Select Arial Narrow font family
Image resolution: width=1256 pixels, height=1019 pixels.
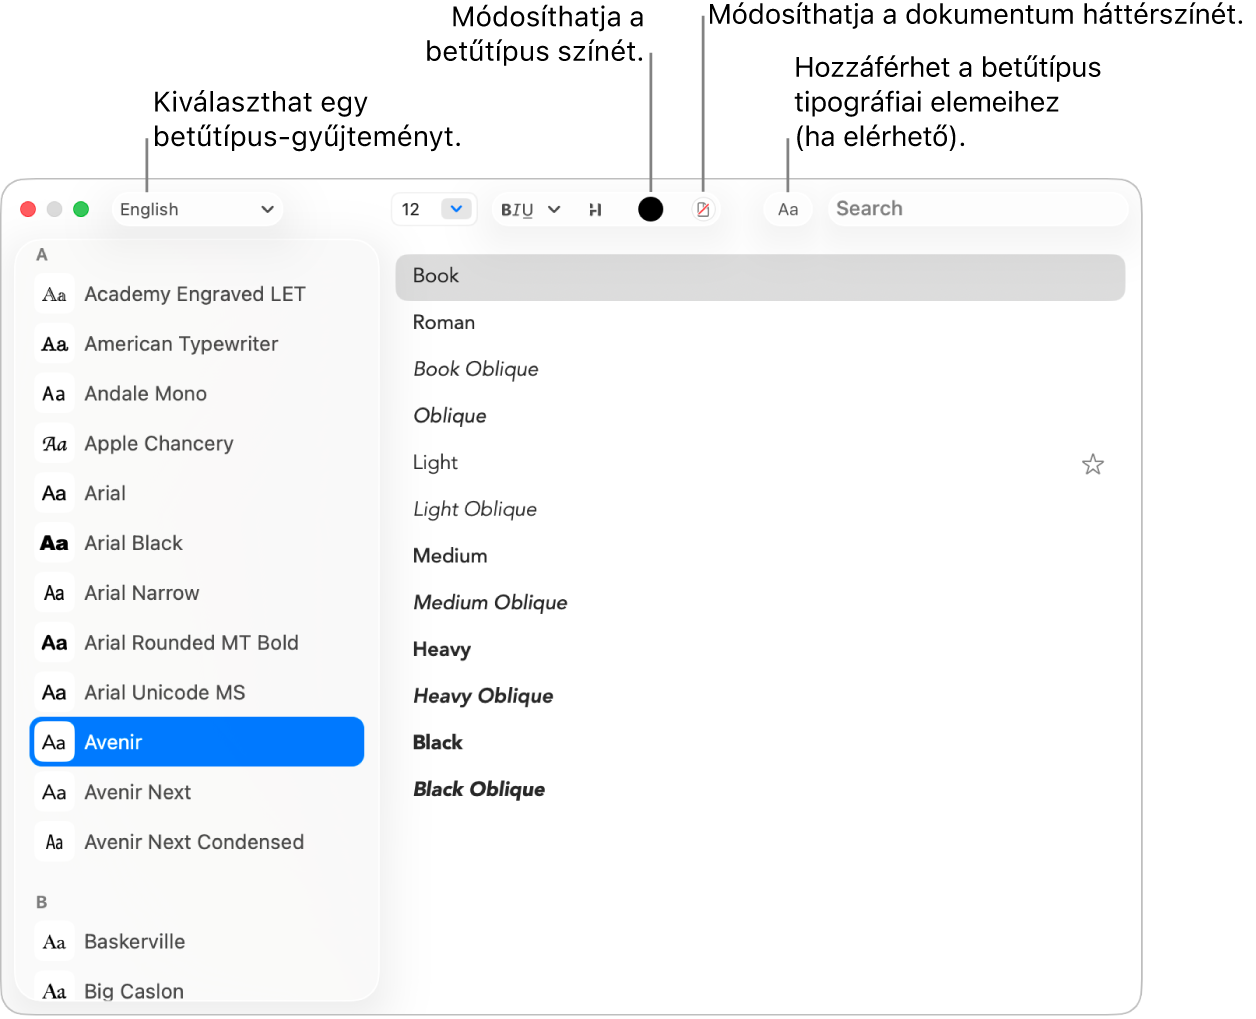197,593
